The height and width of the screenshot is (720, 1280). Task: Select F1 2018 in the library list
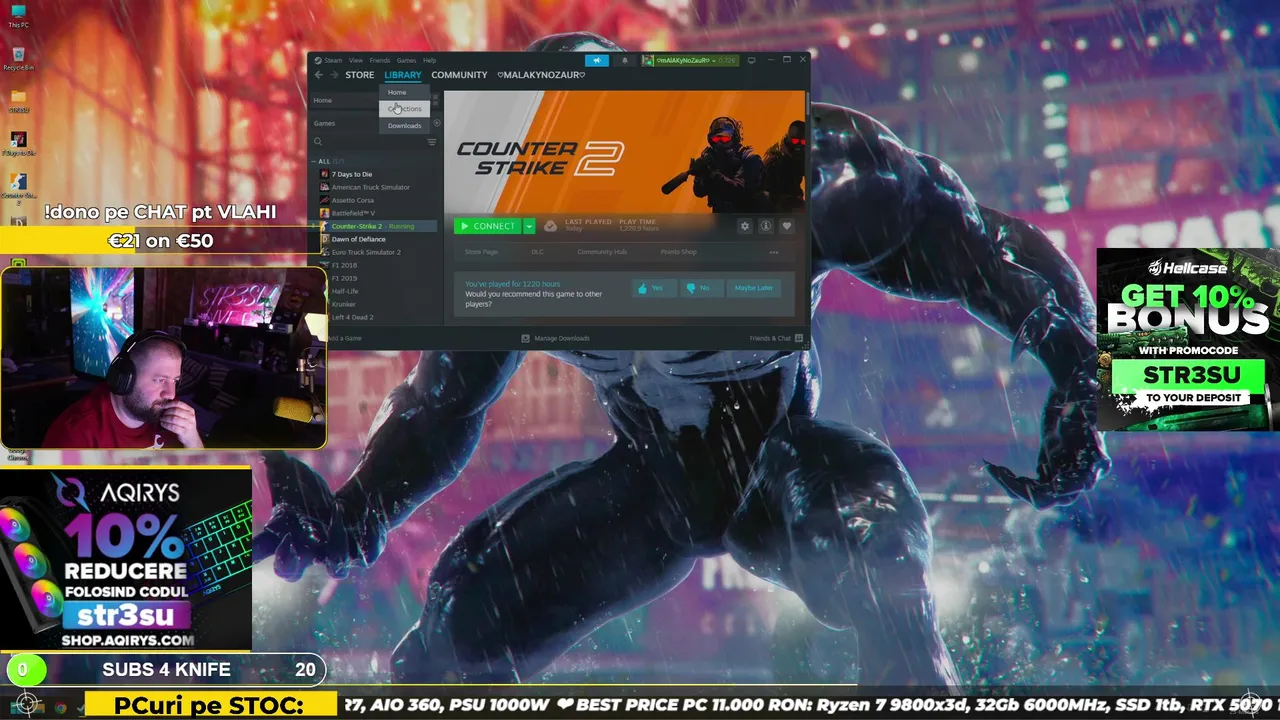(344, 265)
